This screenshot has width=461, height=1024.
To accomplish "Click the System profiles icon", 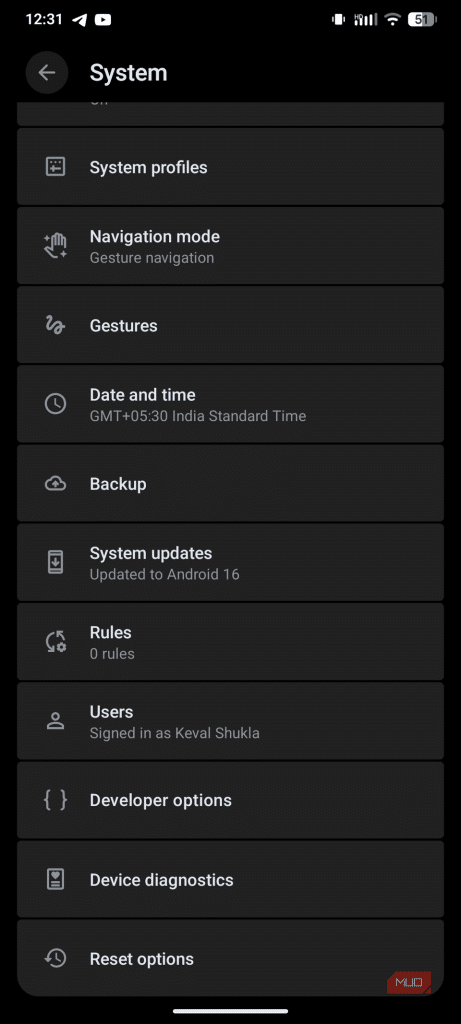I will (x=55, y=167).
